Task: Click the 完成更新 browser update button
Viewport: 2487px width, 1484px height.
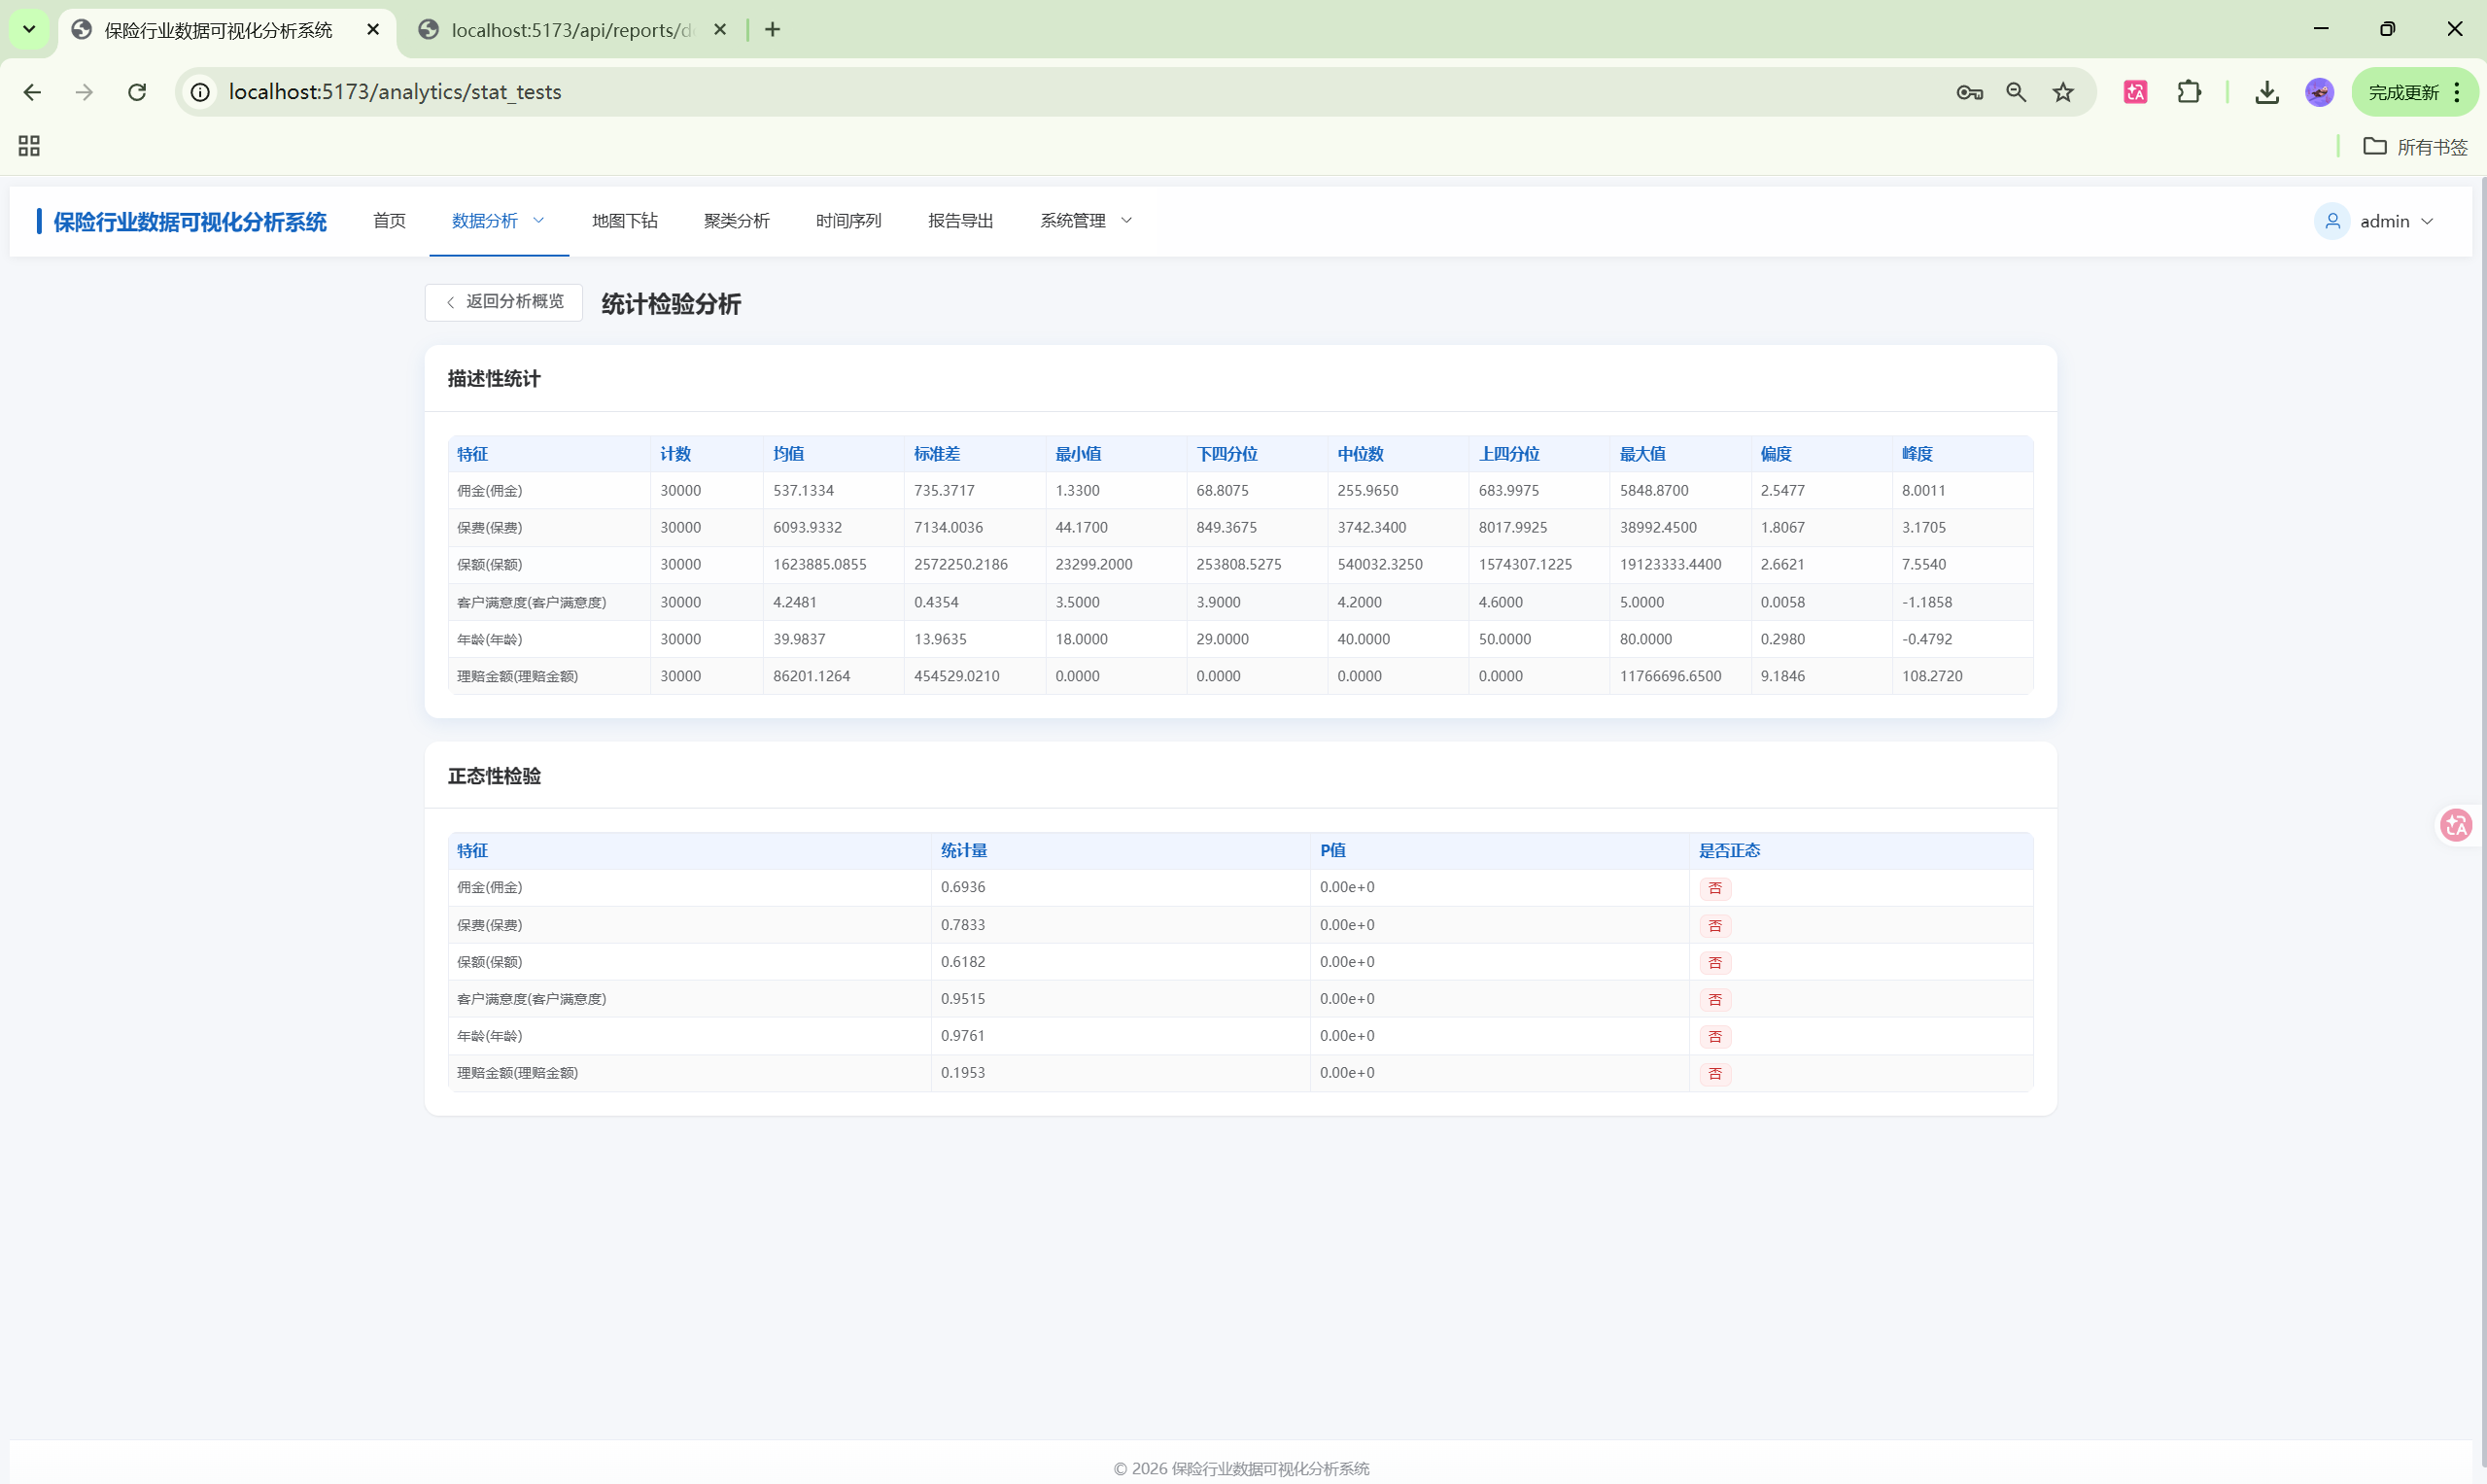Action: [2403, 92]
